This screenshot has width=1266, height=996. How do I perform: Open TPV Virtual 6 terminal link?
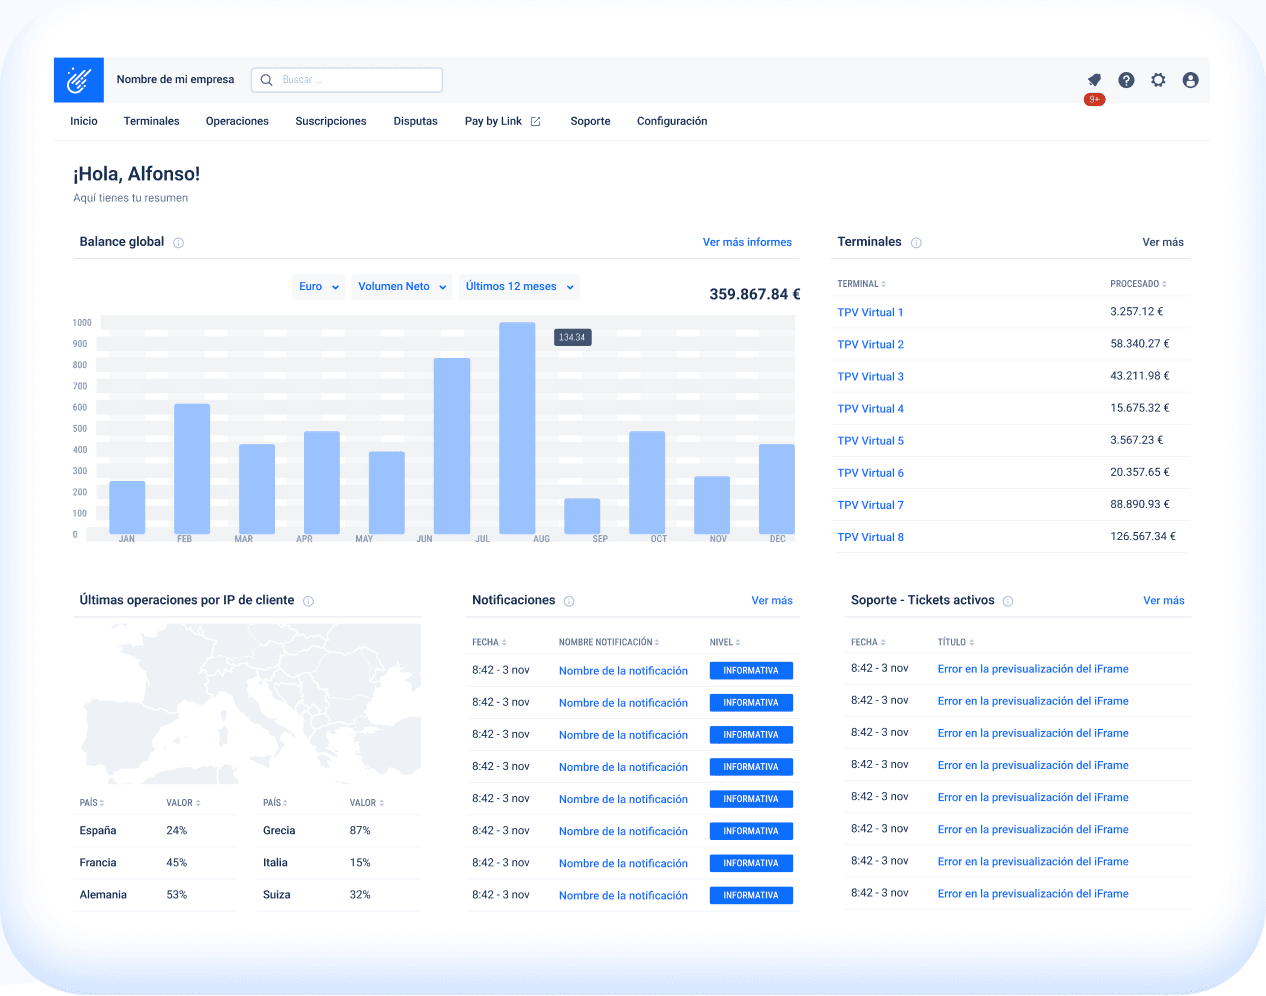(x=870, y=473)
